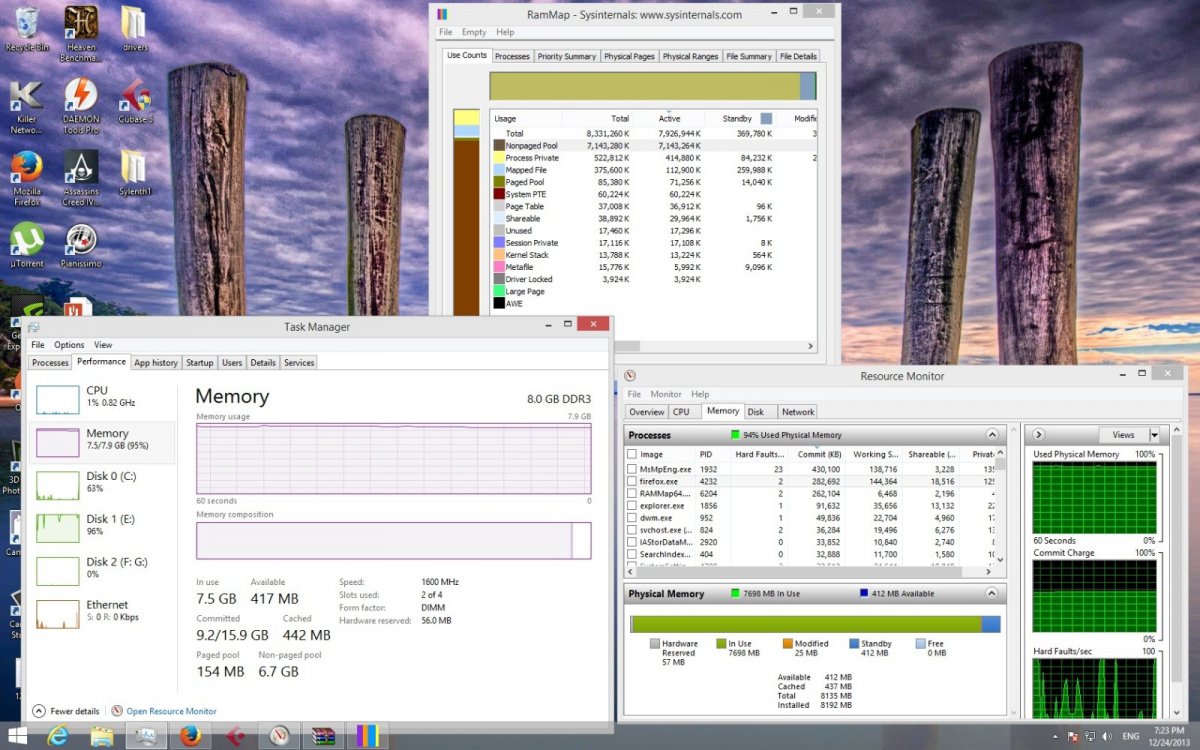Check the explorer.exe process checkbox
This screenshot has height=750, width=1200.
tap(631, 505)
